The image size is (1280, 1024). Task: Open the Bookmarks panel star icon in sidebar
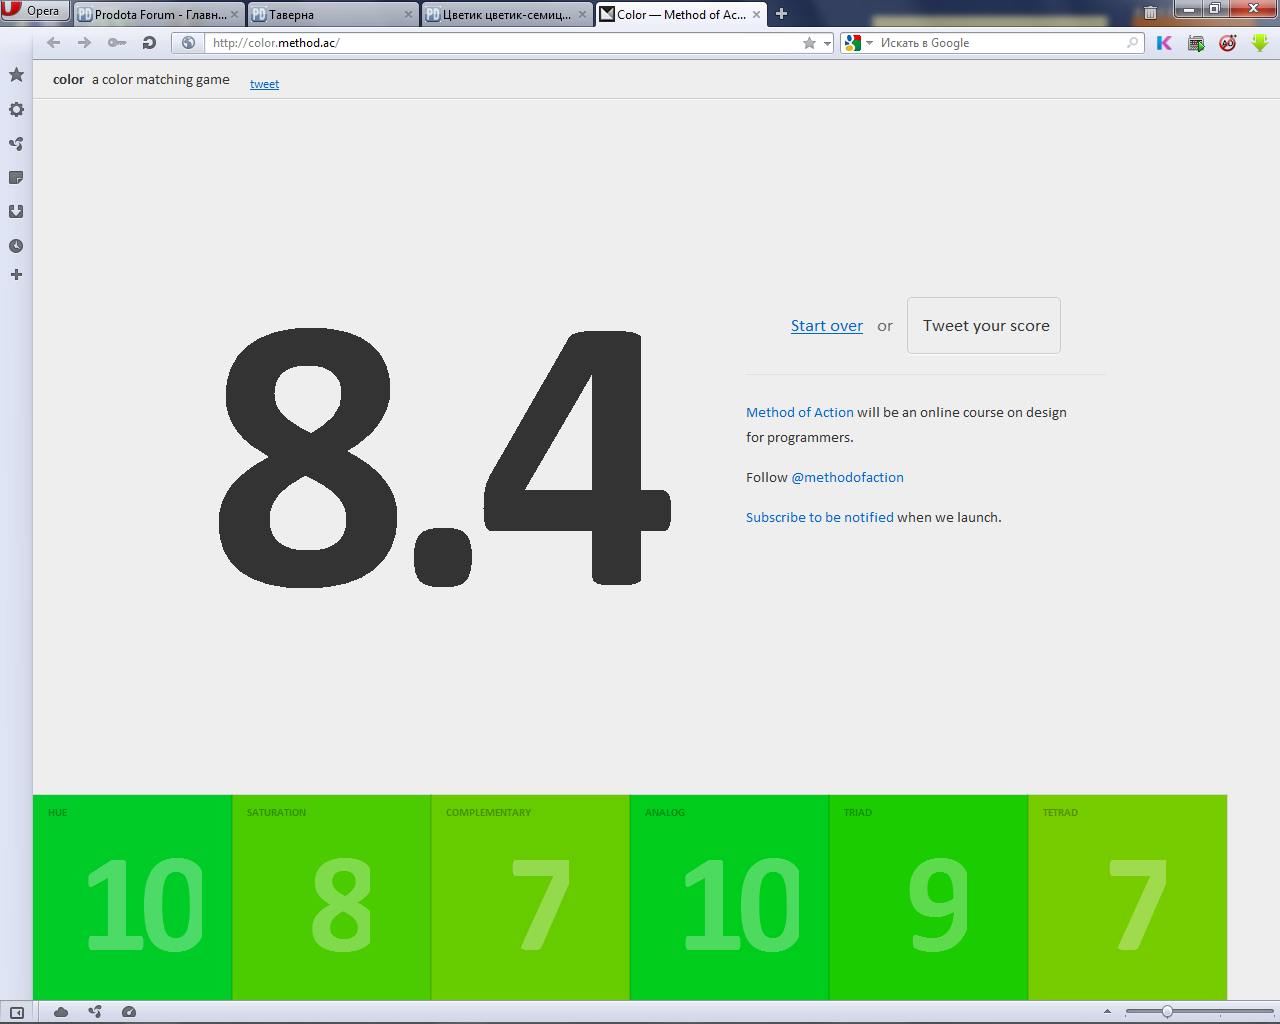click(16, 75)
